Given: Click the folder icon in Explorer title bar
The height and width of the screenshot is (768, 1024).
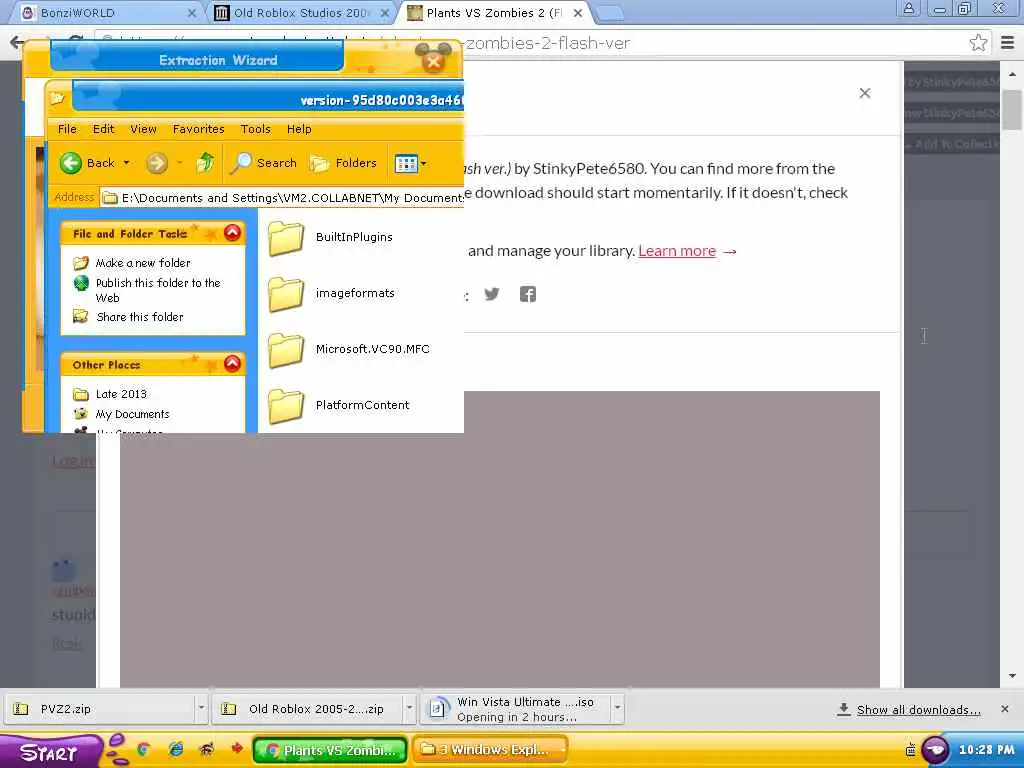Looking at the screenshot, I should [x=57, y=98].
